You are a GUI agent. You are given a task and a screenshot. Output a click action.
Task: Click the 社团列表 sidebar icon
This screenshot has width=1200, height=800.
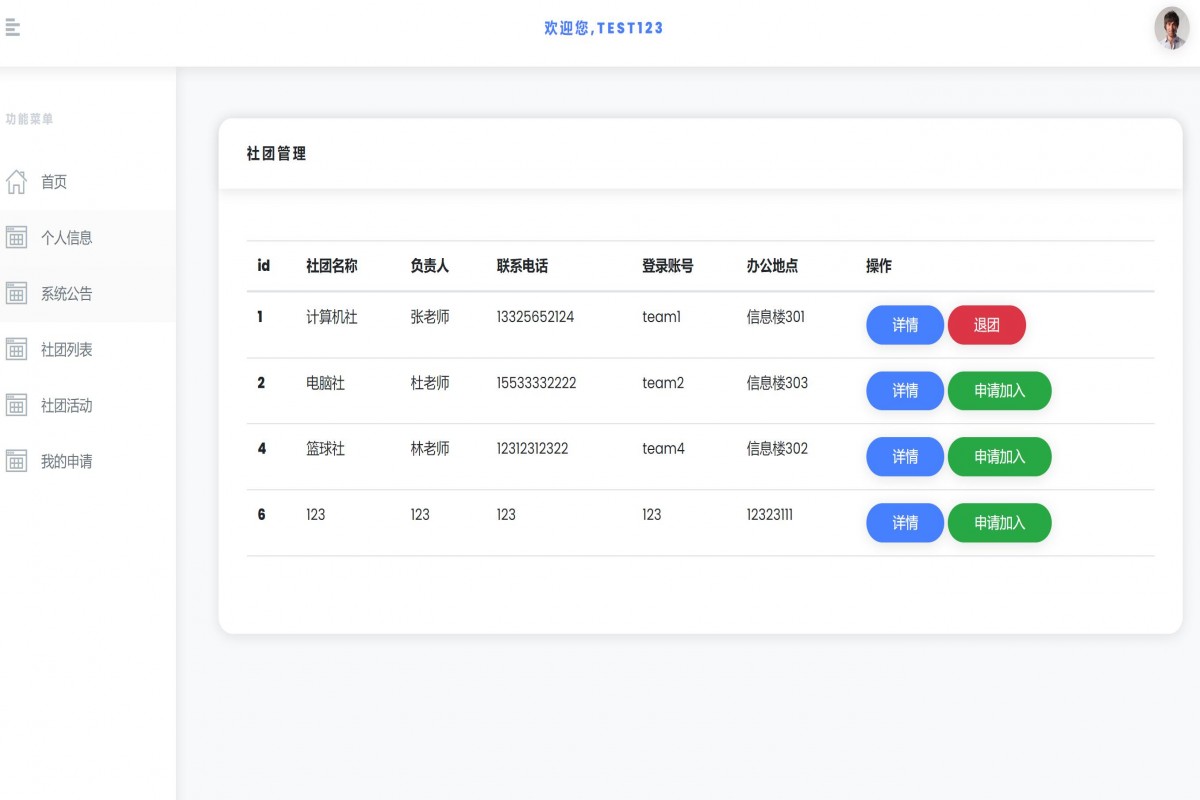(15, 348)
